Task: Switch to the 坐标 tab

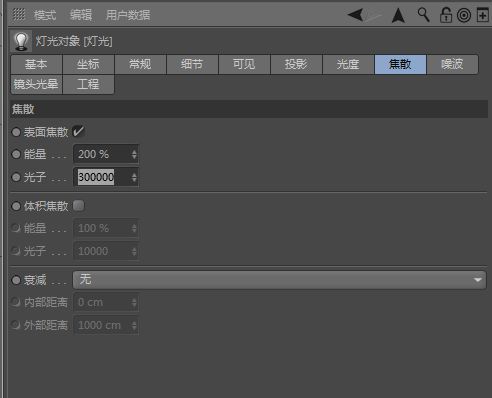Action: (x=88, y=64)
